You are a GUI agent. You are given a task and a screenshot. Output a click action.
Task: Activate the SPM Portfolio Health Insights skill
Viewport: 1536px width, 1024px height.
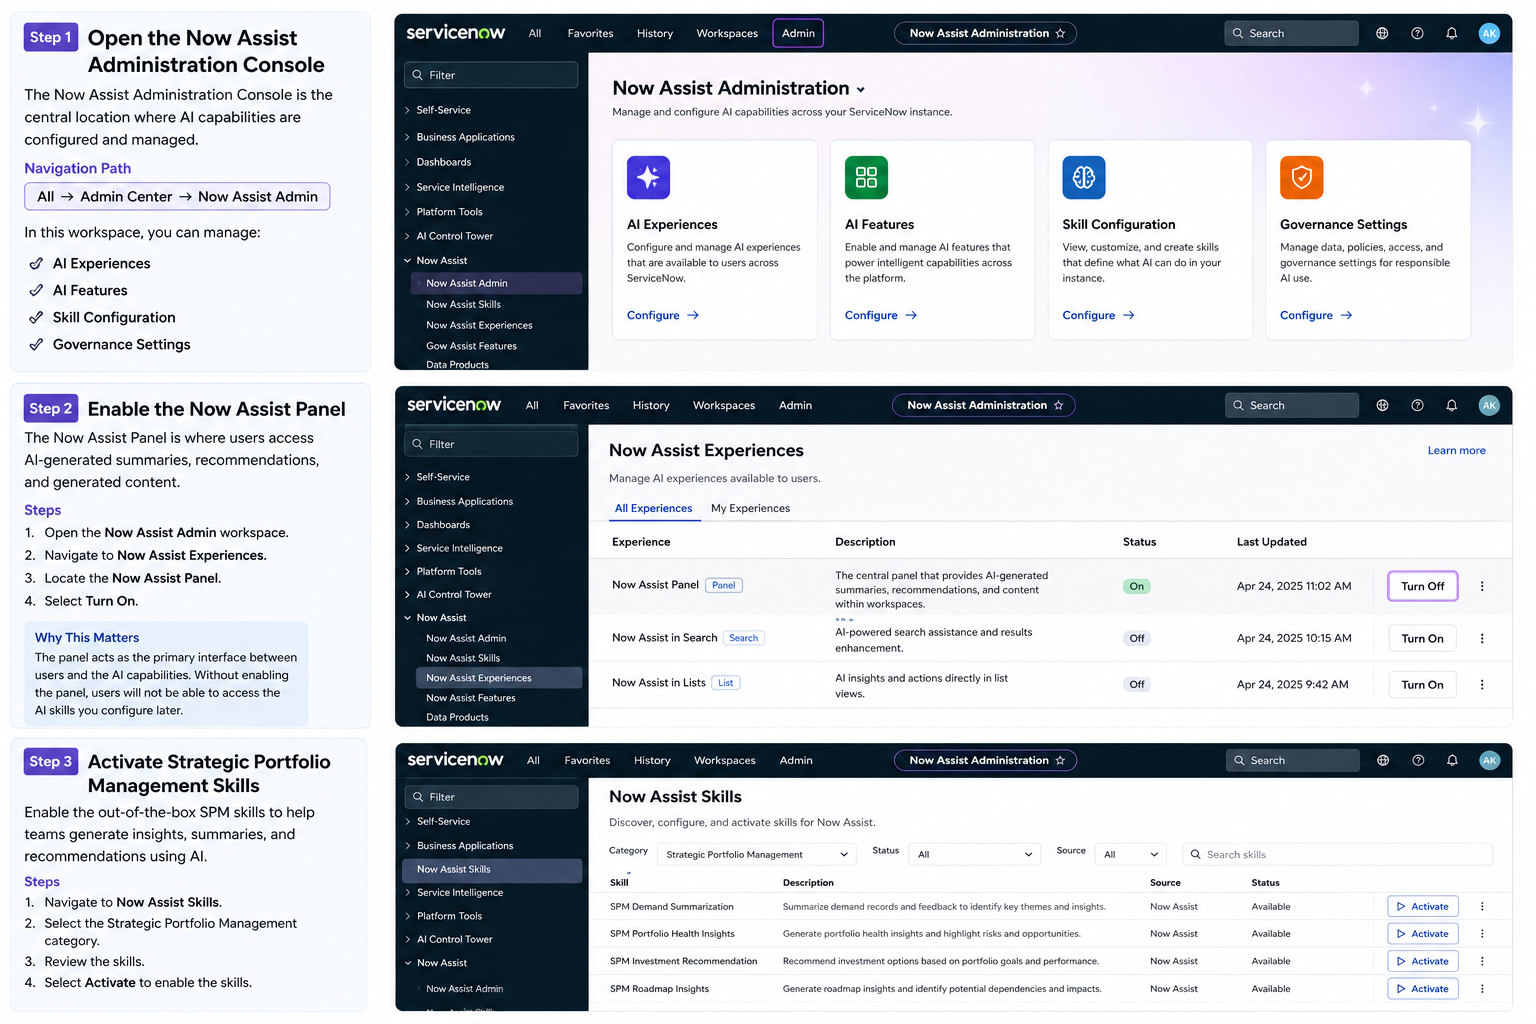coord(1423,934)
